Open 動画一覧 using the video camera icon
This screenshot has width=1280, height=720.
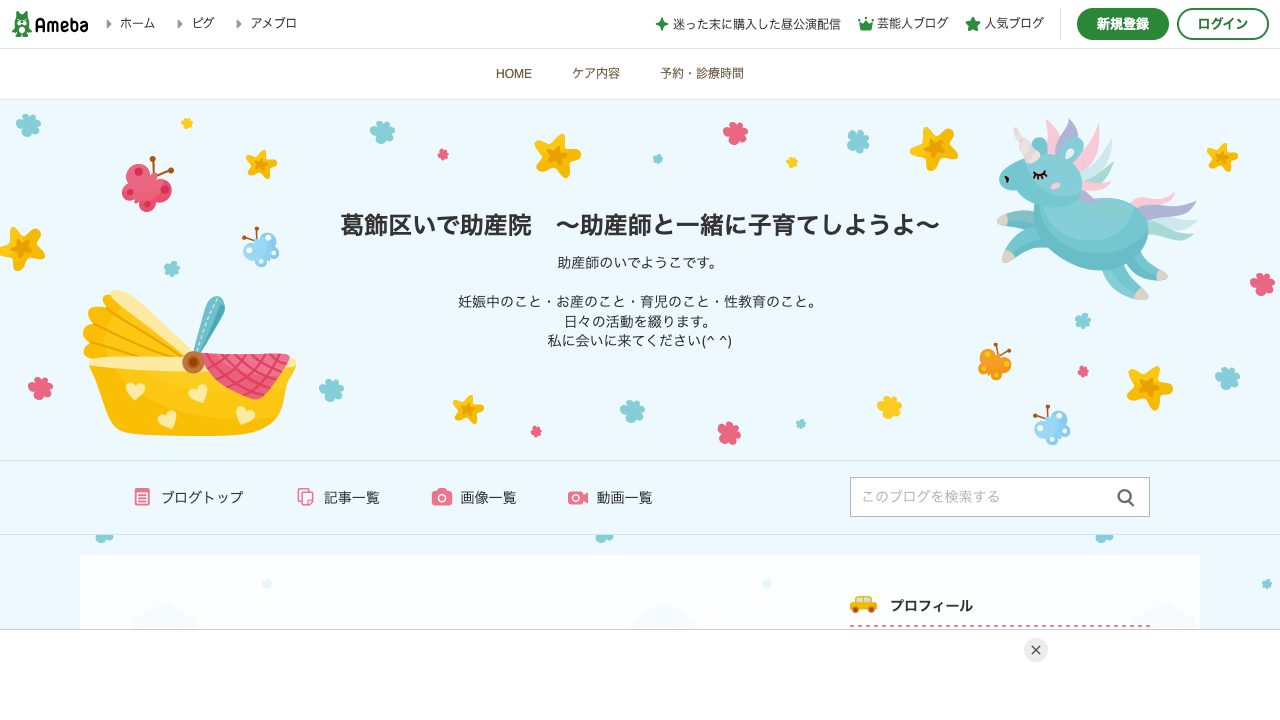(x=577, y=497)
